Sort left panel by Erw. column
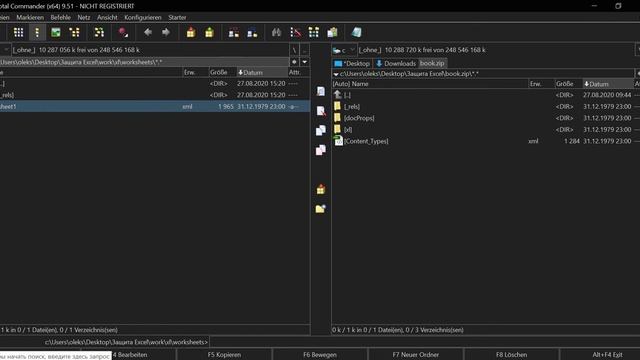This screenshot has width=640, height=360. (x=196, y=72)
